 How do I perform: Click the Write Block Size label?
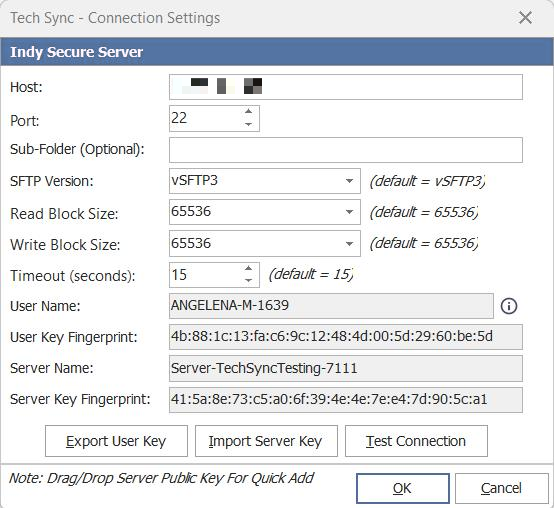tap(65, 245)
